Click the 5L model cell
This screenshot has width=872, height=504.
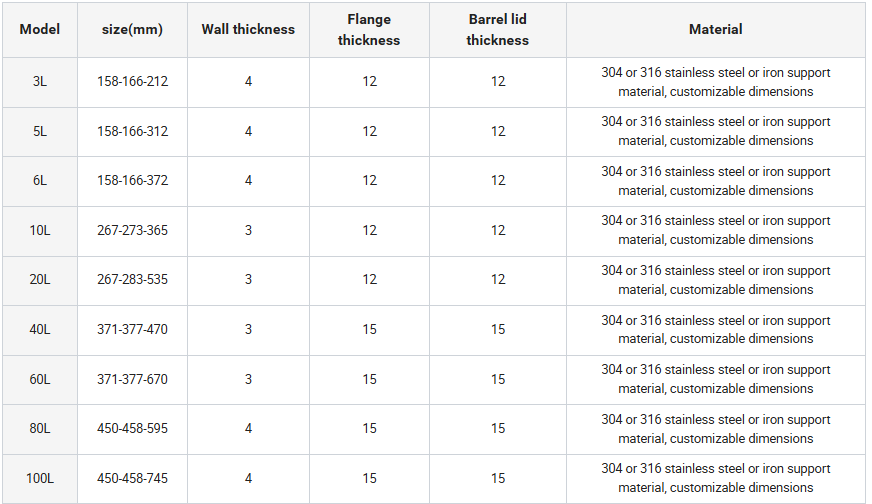40,131
